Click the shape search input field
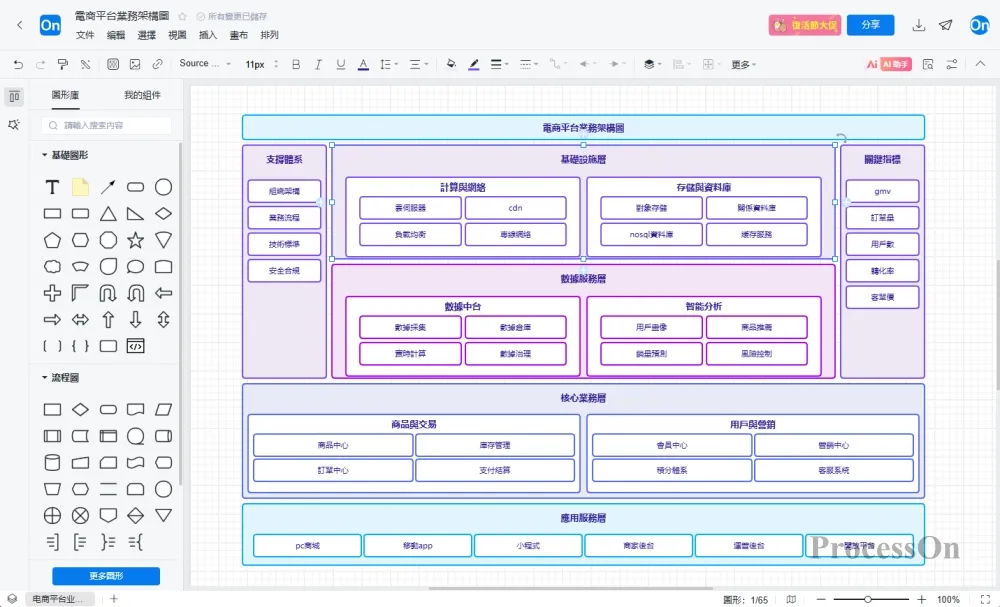This screenshot has height=607, width=1000. pyautogui.click(x=107, y=125)
